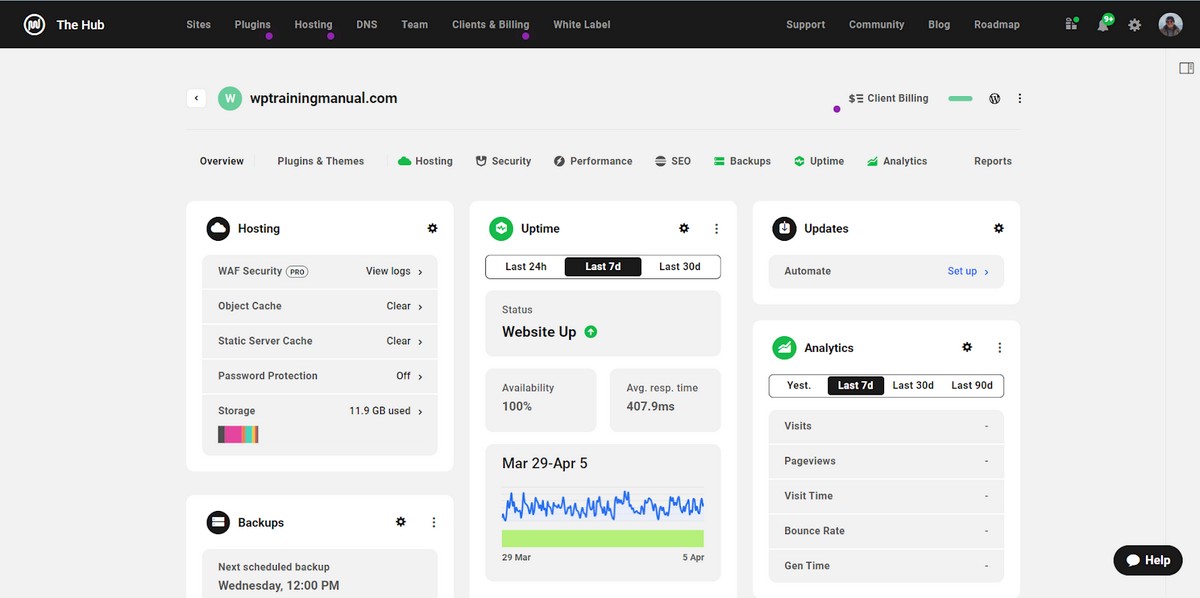Viewport: 1200px width, 598px height.
Task: Switch to Plugins & Themes tab
Action: tap(321, 161)
